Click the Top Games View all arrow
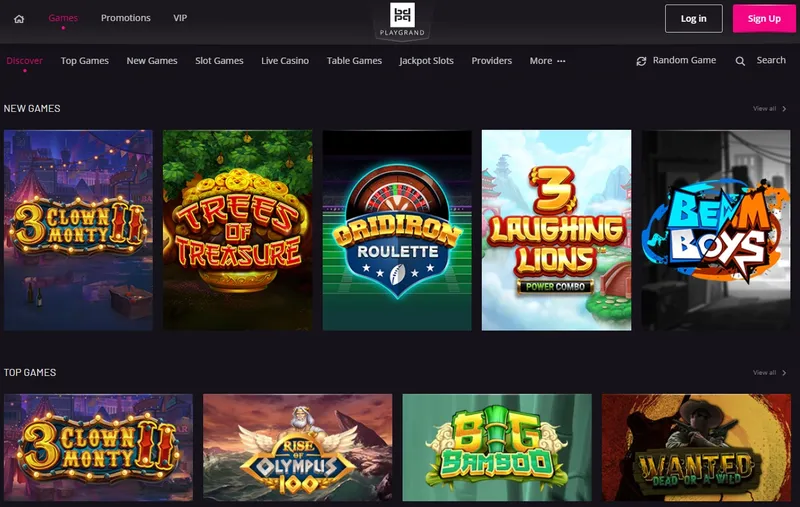This screenshot has width=800, height=507. (x=784, y=373)
